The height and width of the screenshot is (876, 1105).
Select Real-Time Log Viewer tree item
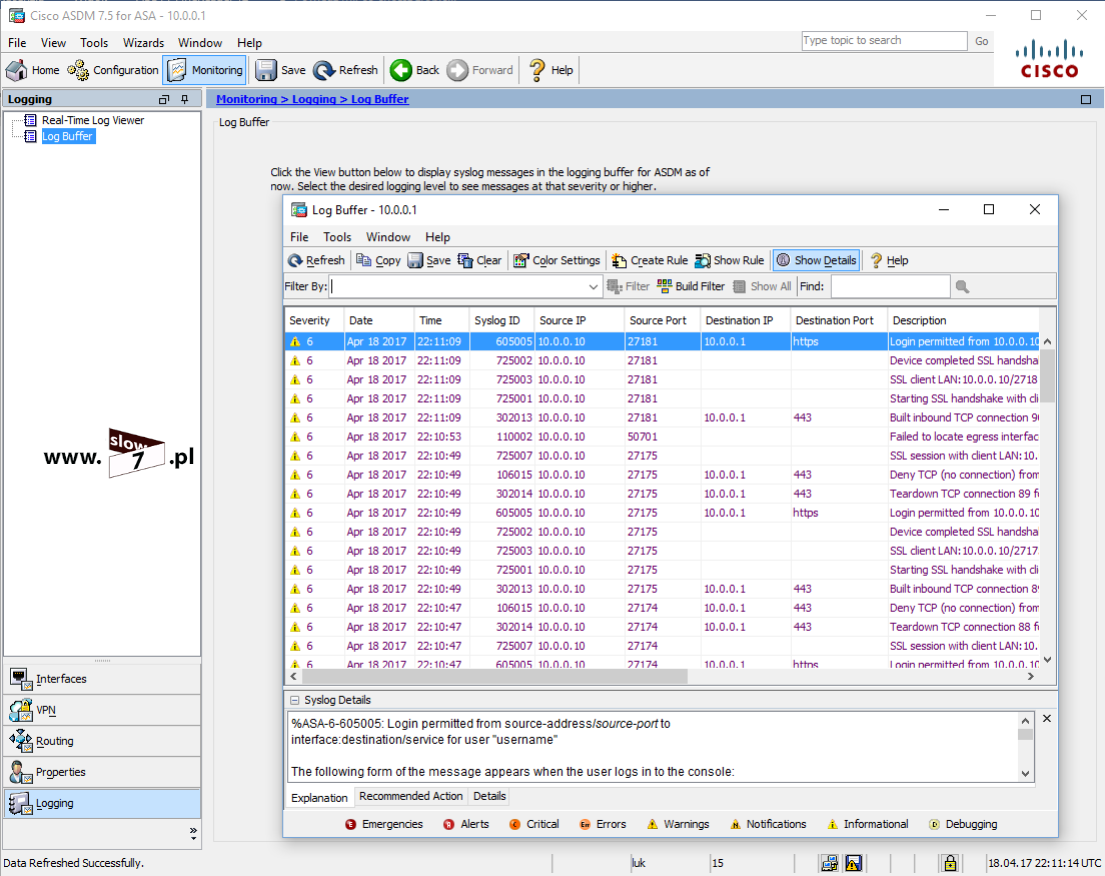[x=92, y=120]
